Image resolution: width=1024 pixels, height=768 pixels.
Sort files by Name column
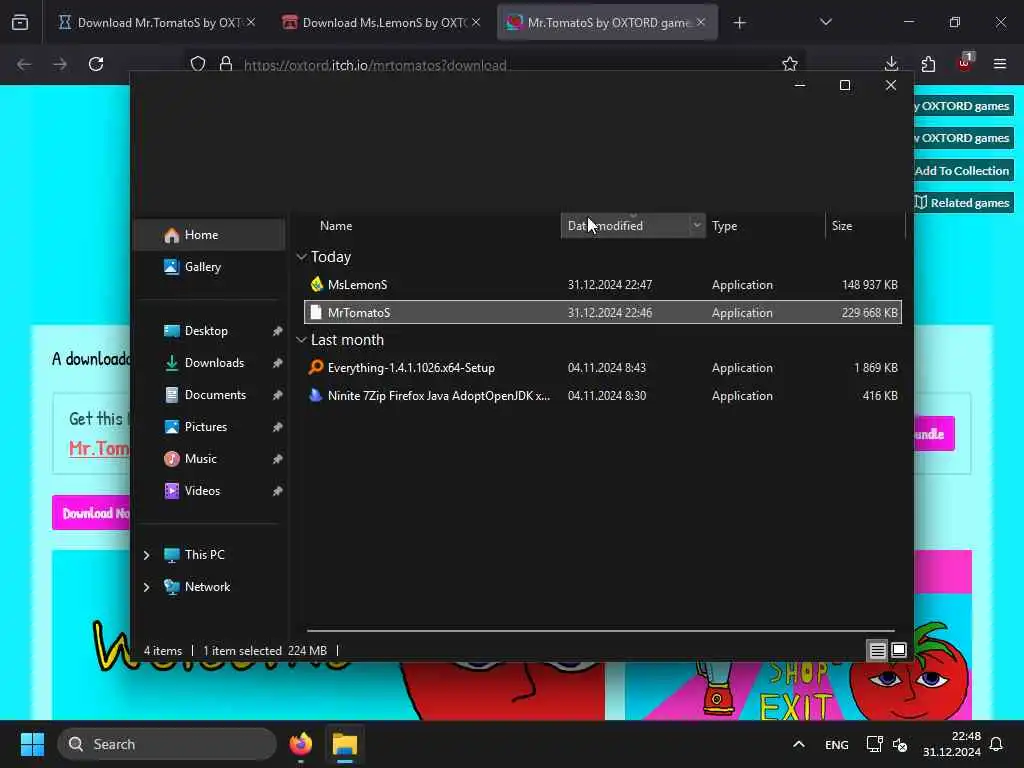pyautogui.click(x=336, y=226)
